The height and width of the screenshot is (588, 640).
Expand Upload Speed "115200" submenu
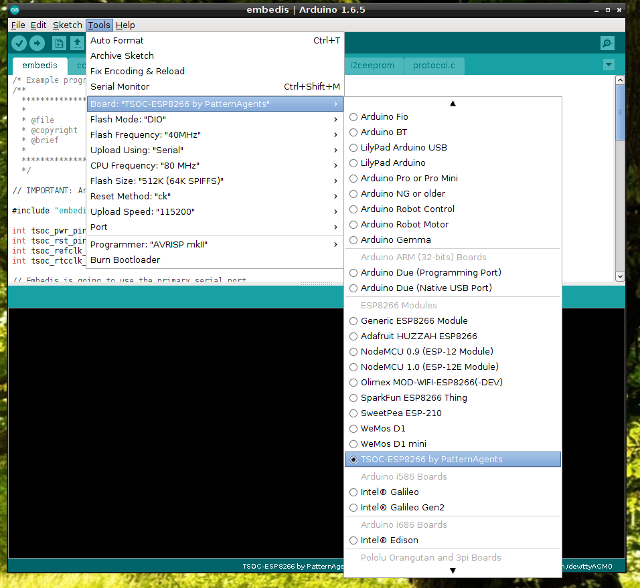(215, 212)
